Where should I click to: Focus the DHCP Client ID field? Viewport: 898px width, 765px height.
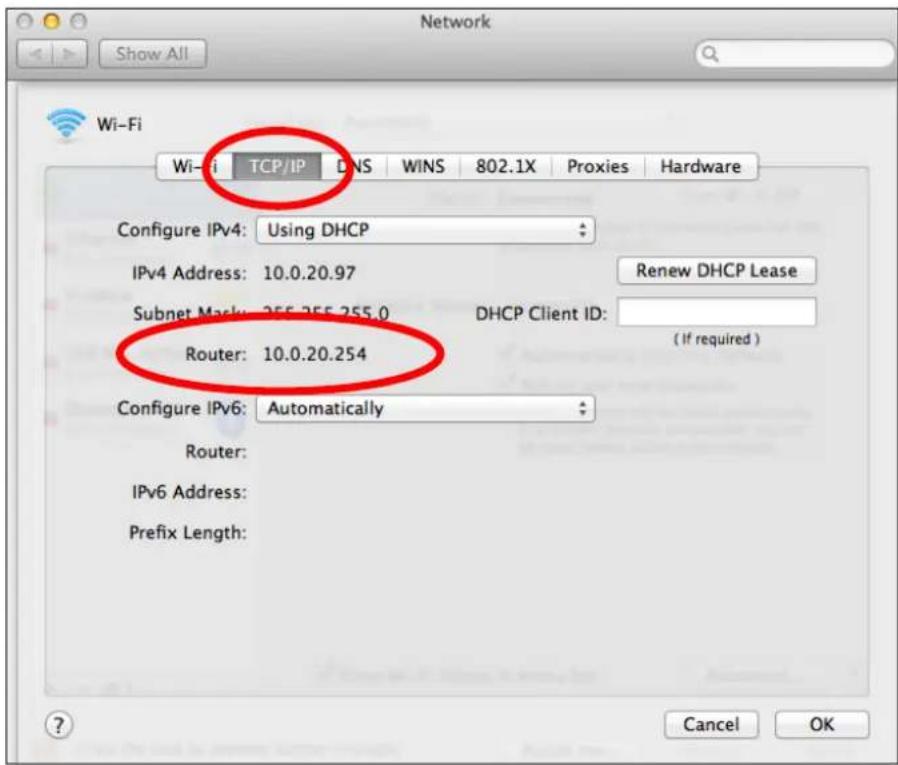[x=716, y=312]
